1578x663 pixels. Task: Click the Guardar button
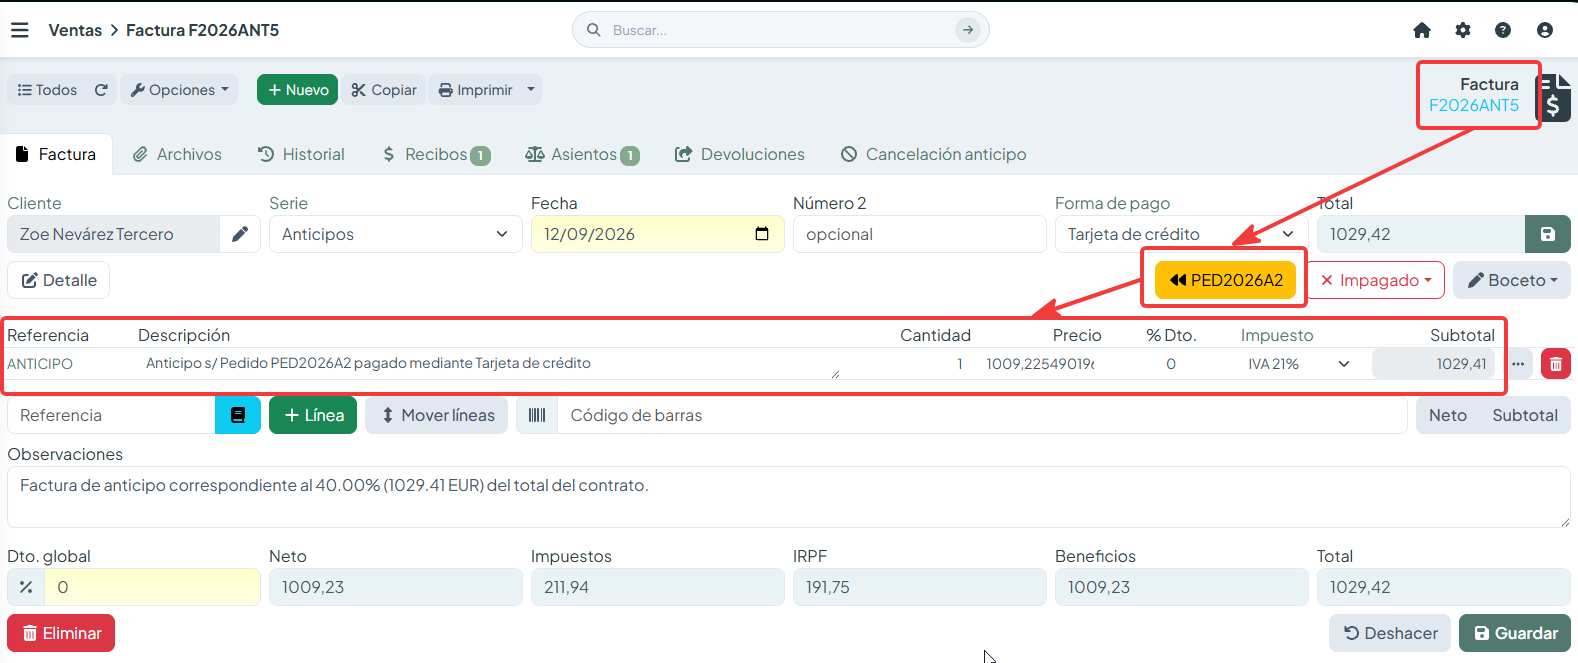point(1515,633)
